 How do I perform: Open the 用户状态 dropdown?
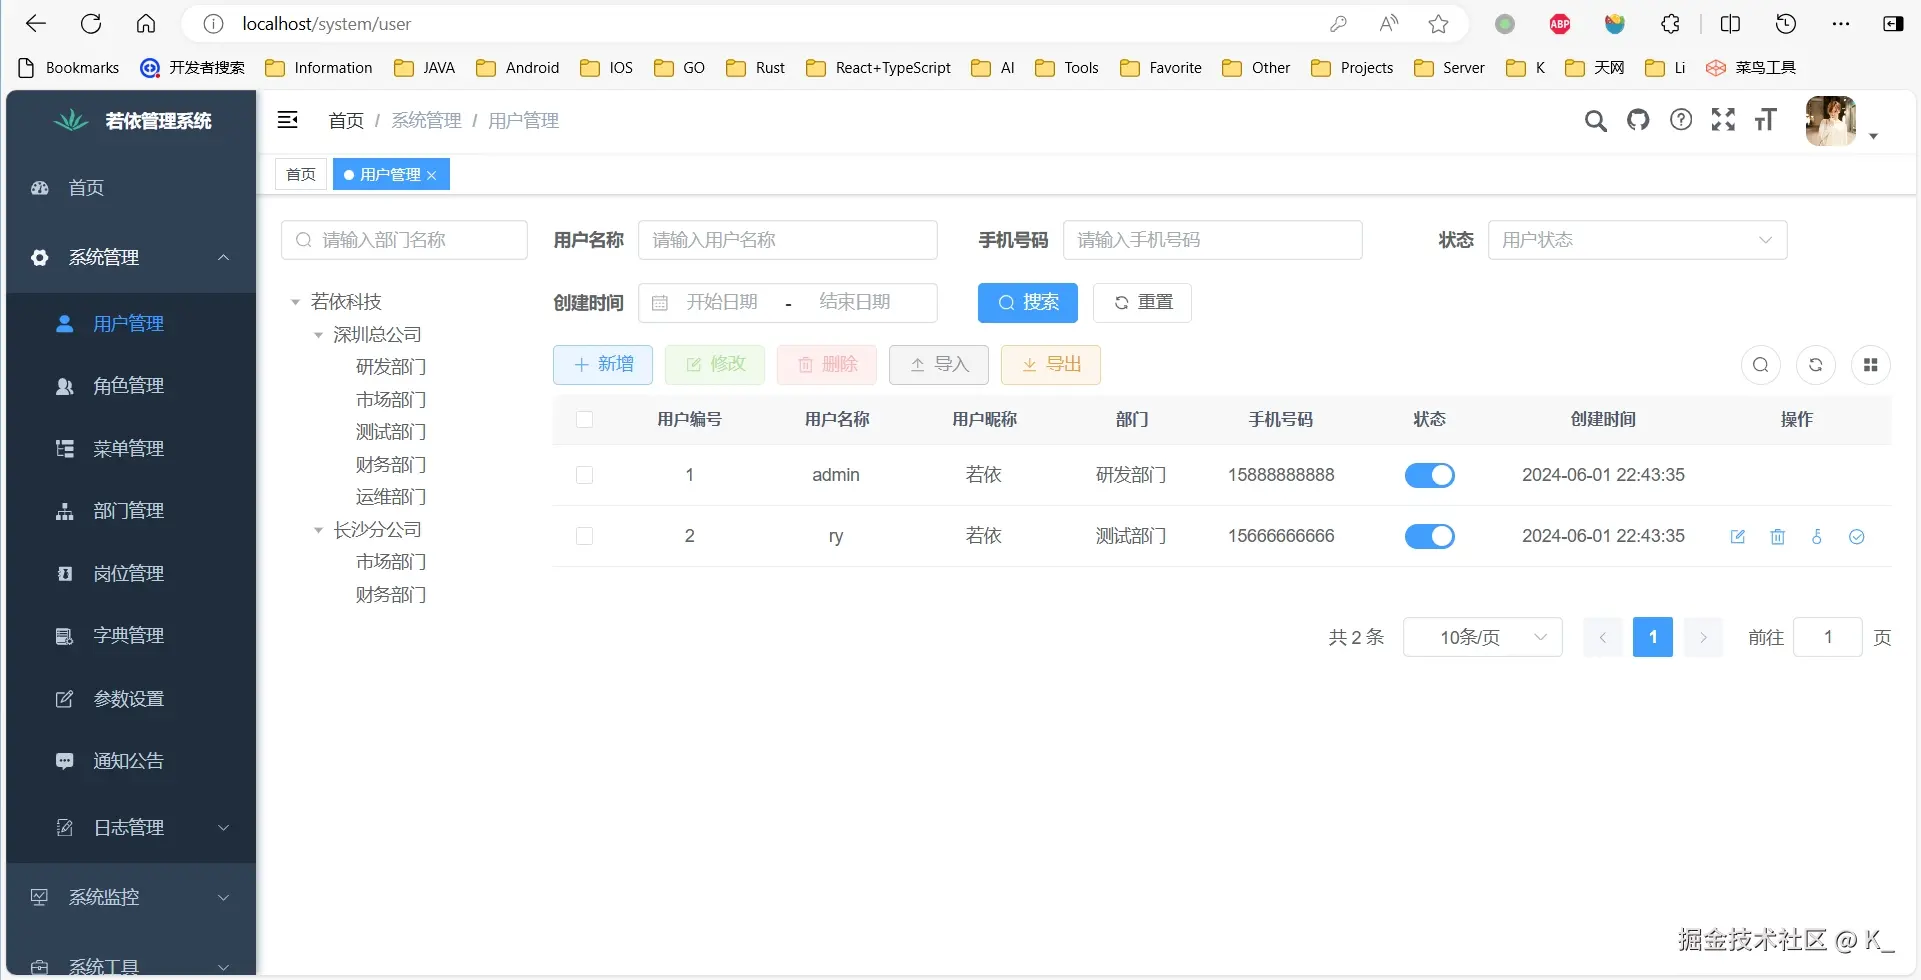[x=1637, y=240]
